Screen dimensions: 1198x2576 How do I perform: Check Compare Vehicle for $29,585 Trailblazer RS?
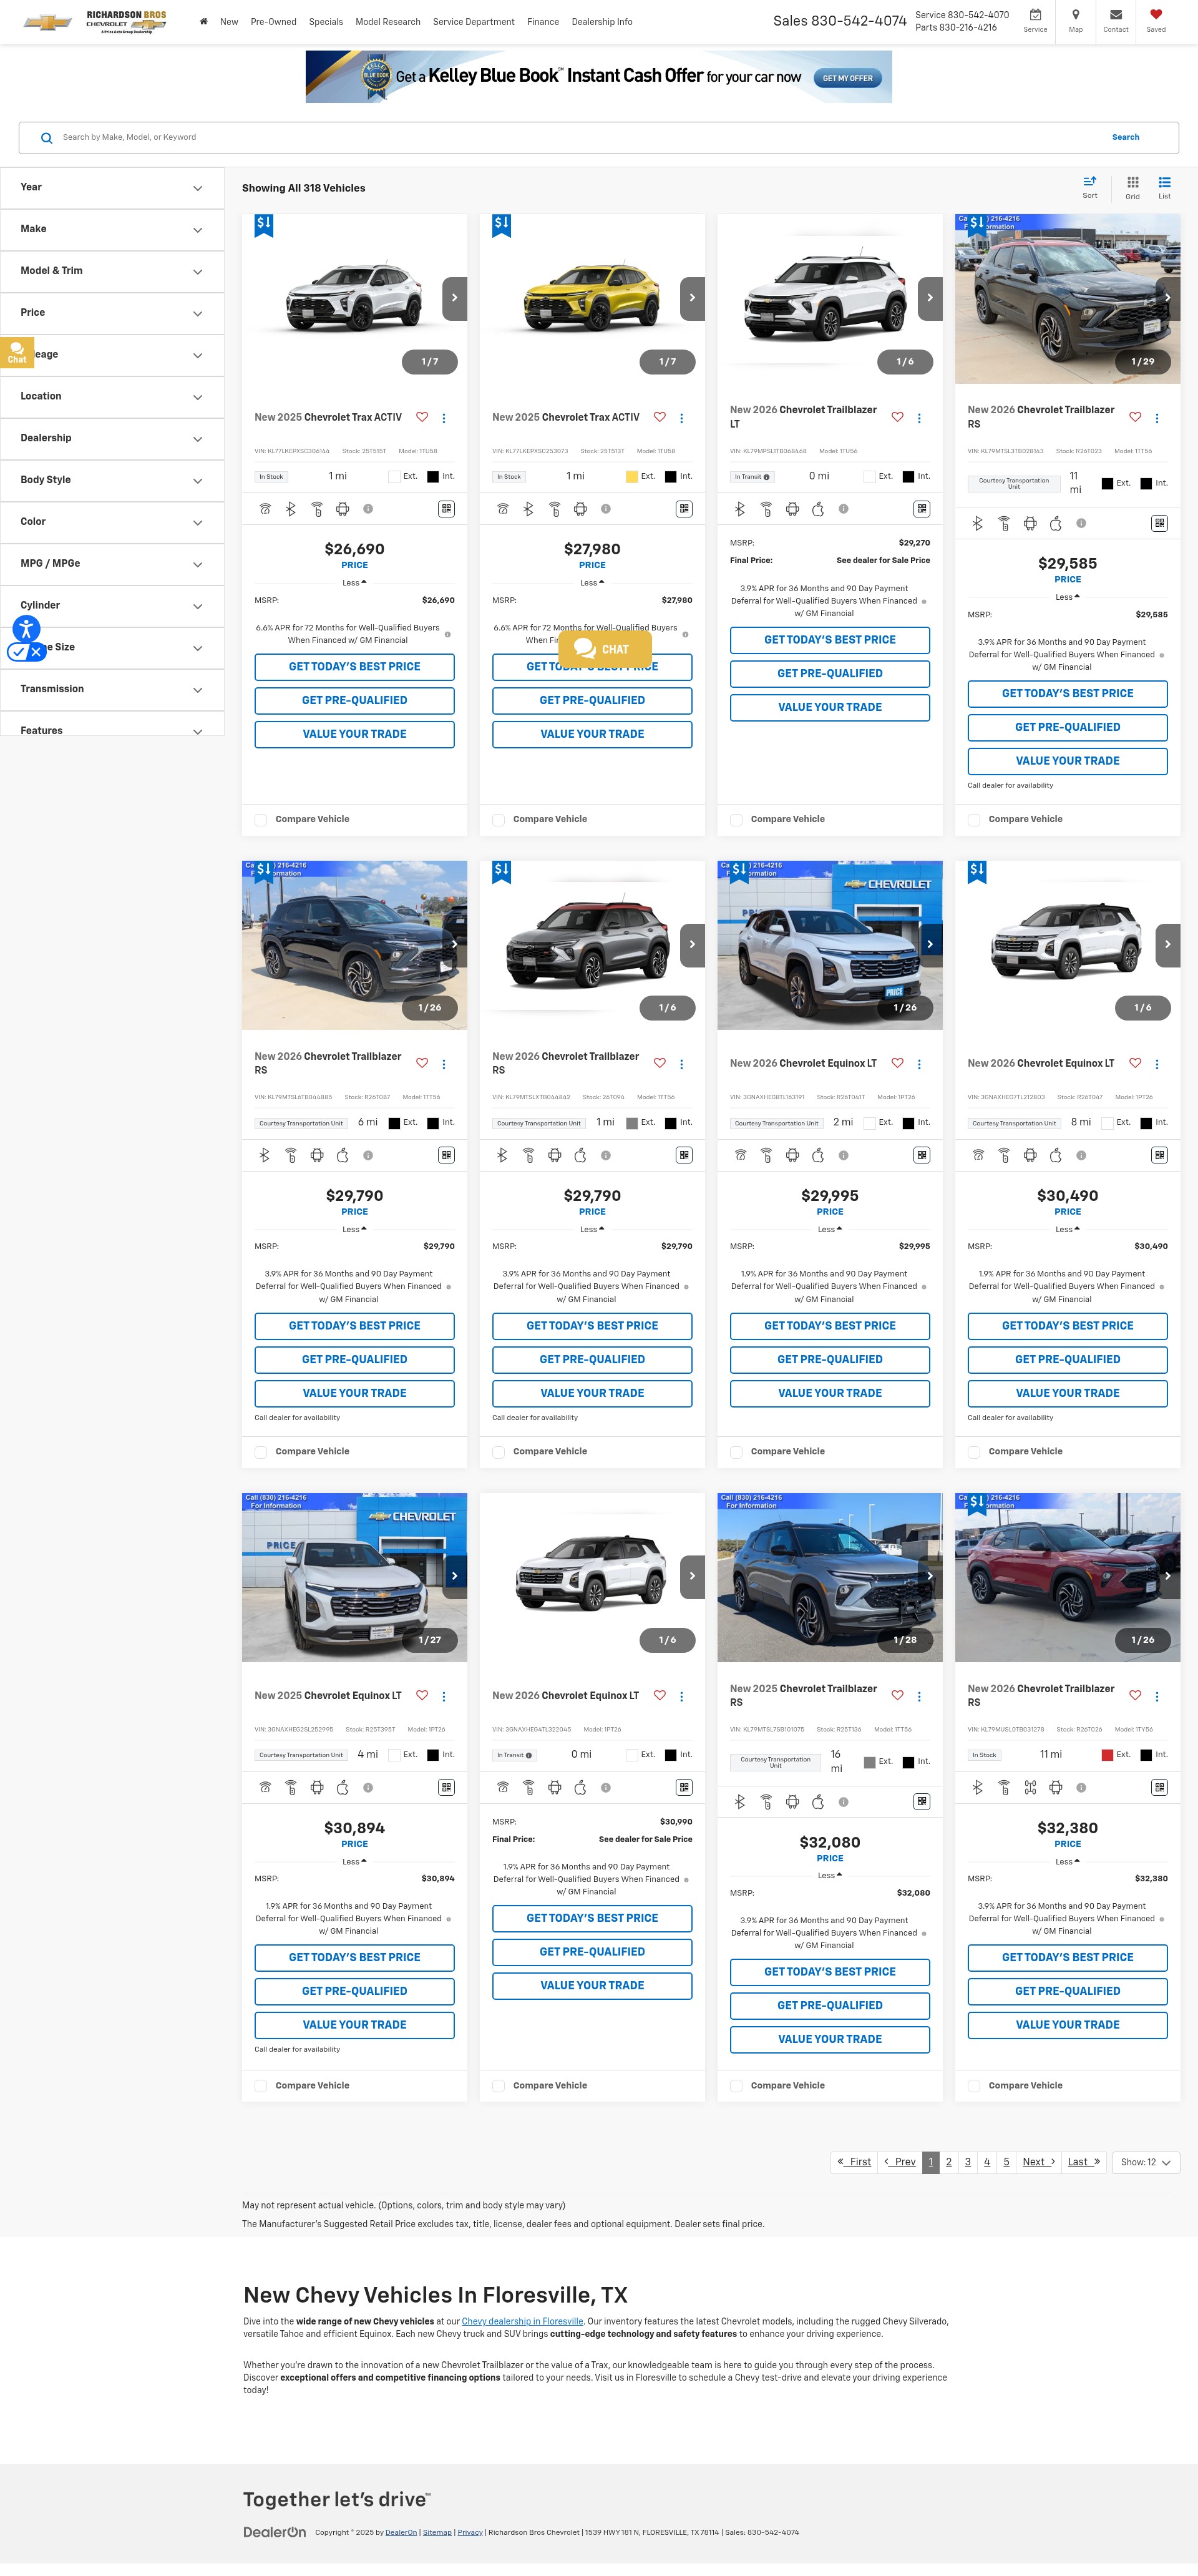click(x=974, y=820)
